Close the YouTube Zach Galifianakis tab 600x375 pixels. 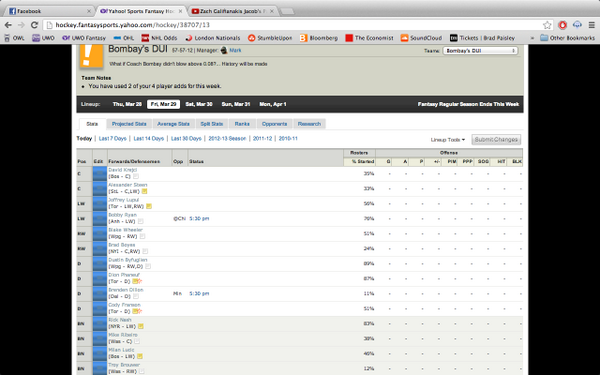(272, 11)
